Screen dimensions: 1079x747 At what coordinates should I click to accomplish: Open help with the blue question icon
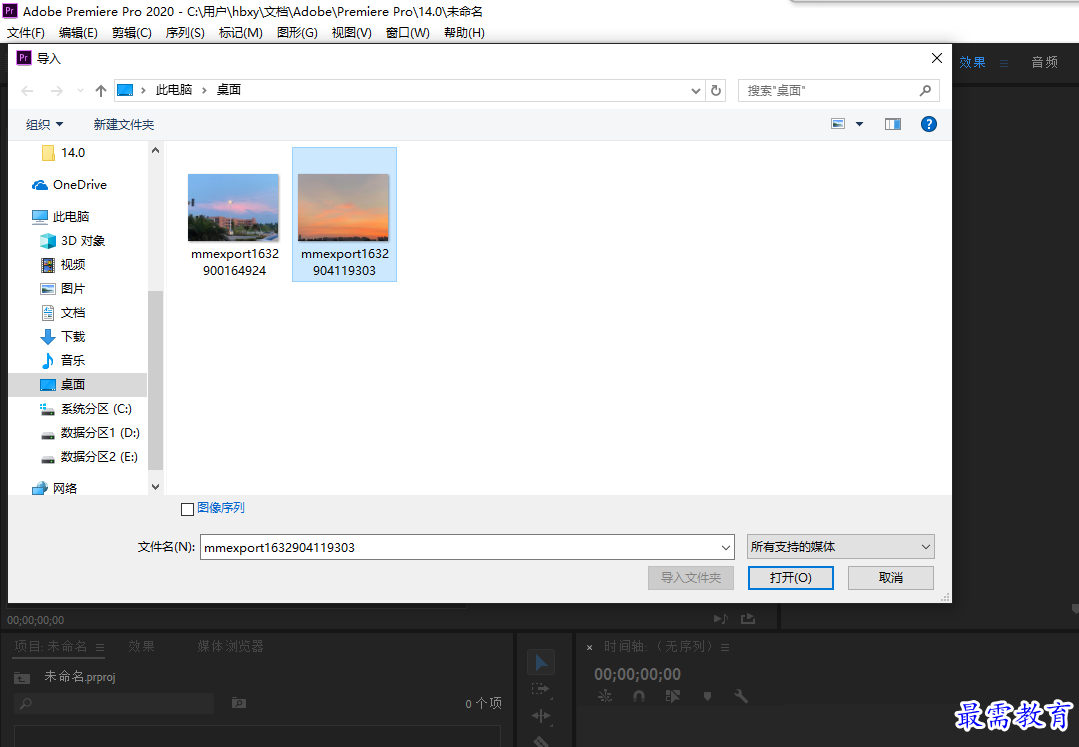(928, 124)
